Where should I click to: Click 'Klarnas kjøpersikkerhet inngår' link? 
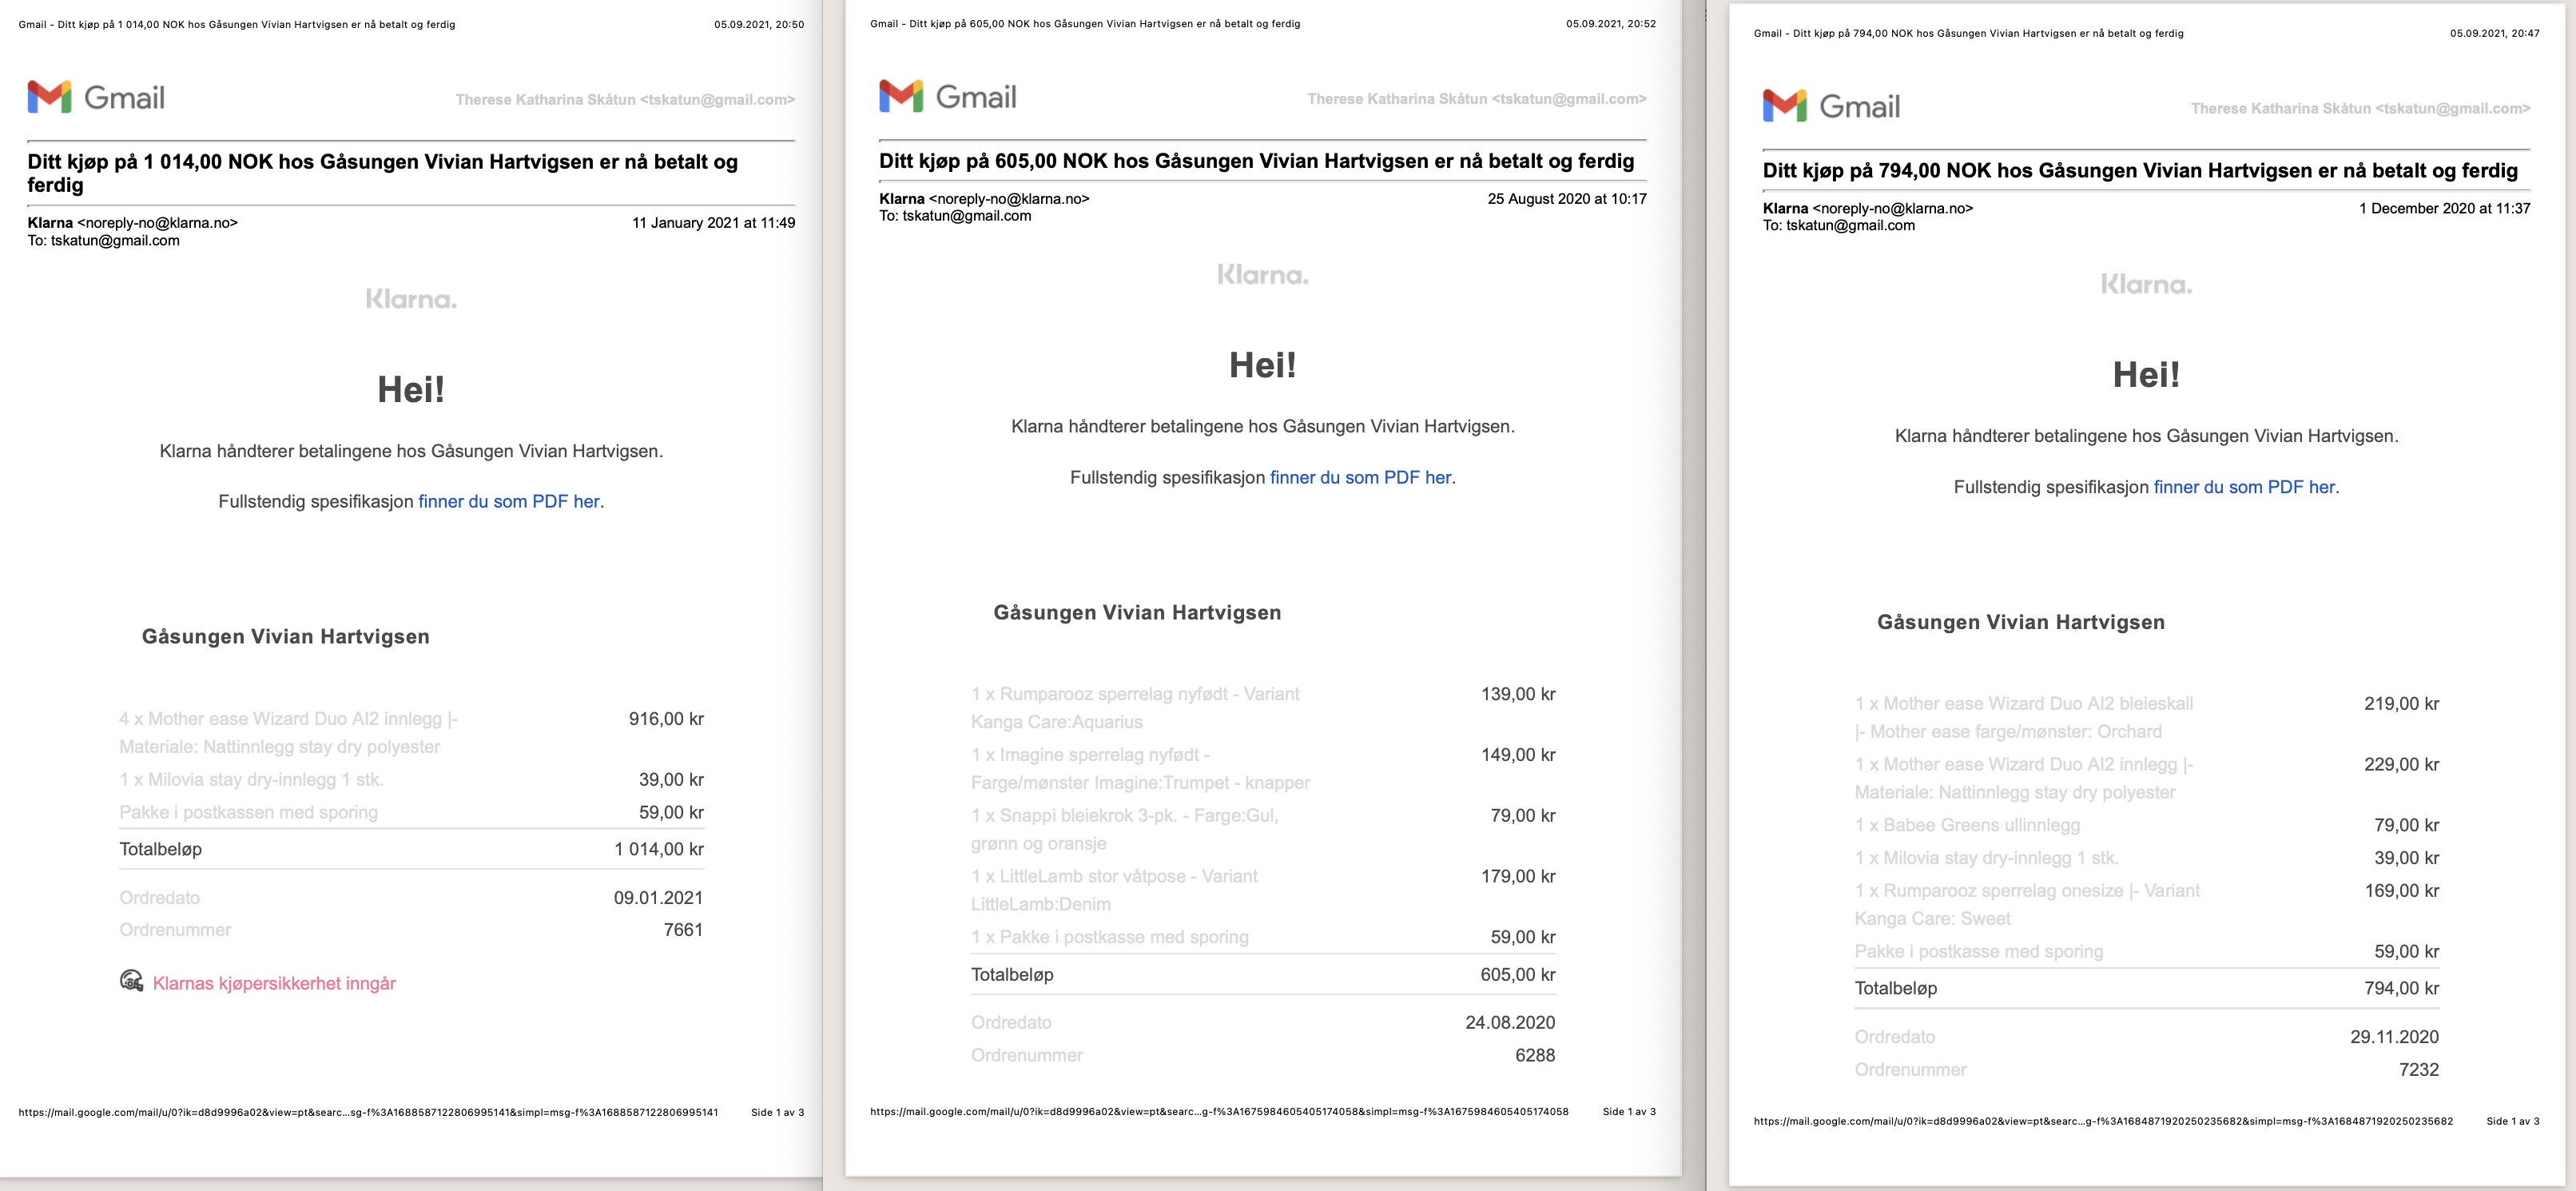pyautogui.click(x=274, y=983)
